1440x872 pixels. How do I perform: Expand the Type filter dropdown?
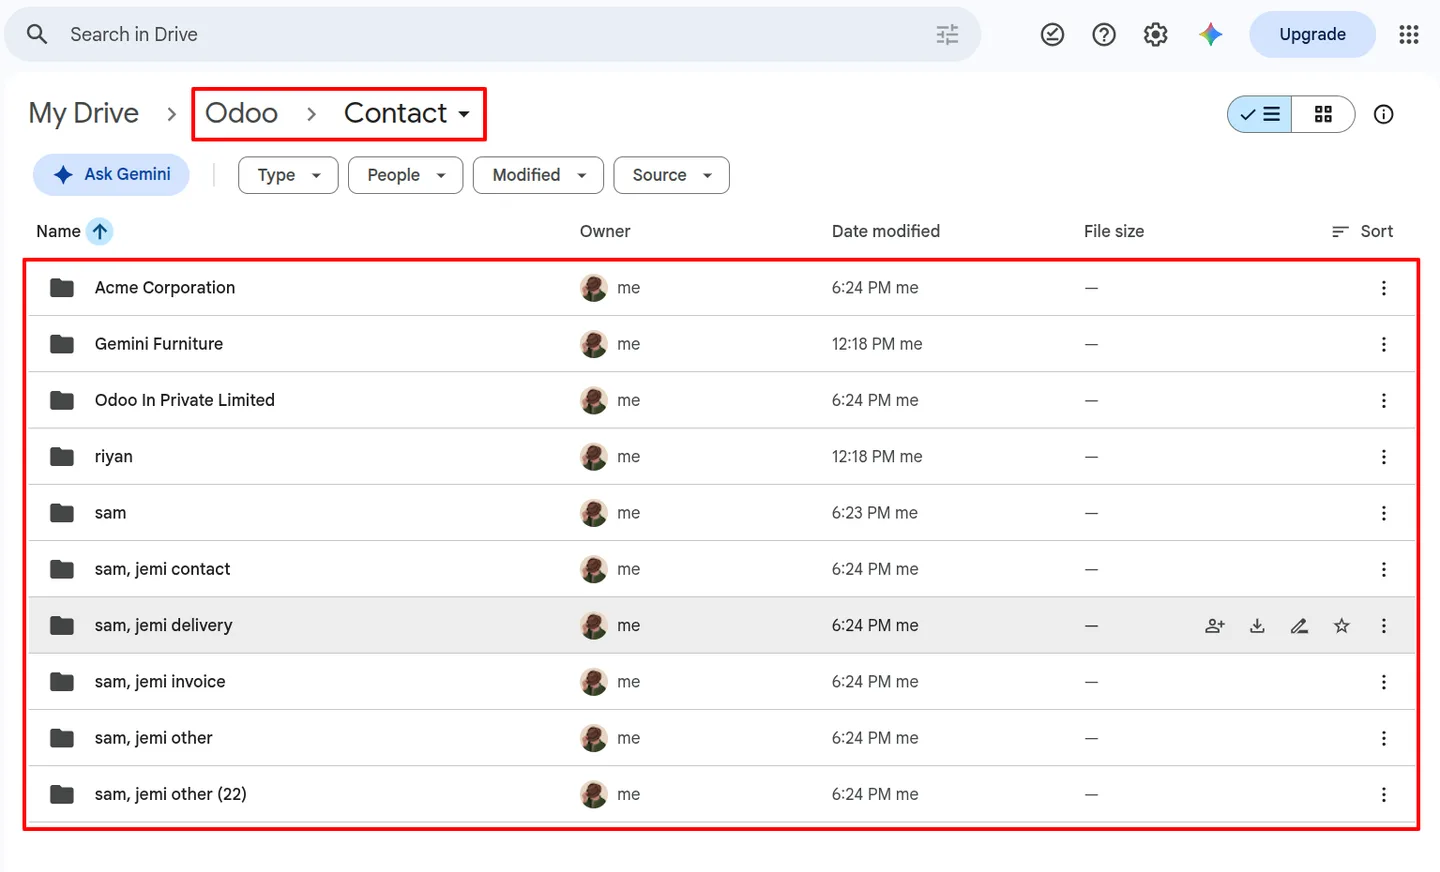288,176
